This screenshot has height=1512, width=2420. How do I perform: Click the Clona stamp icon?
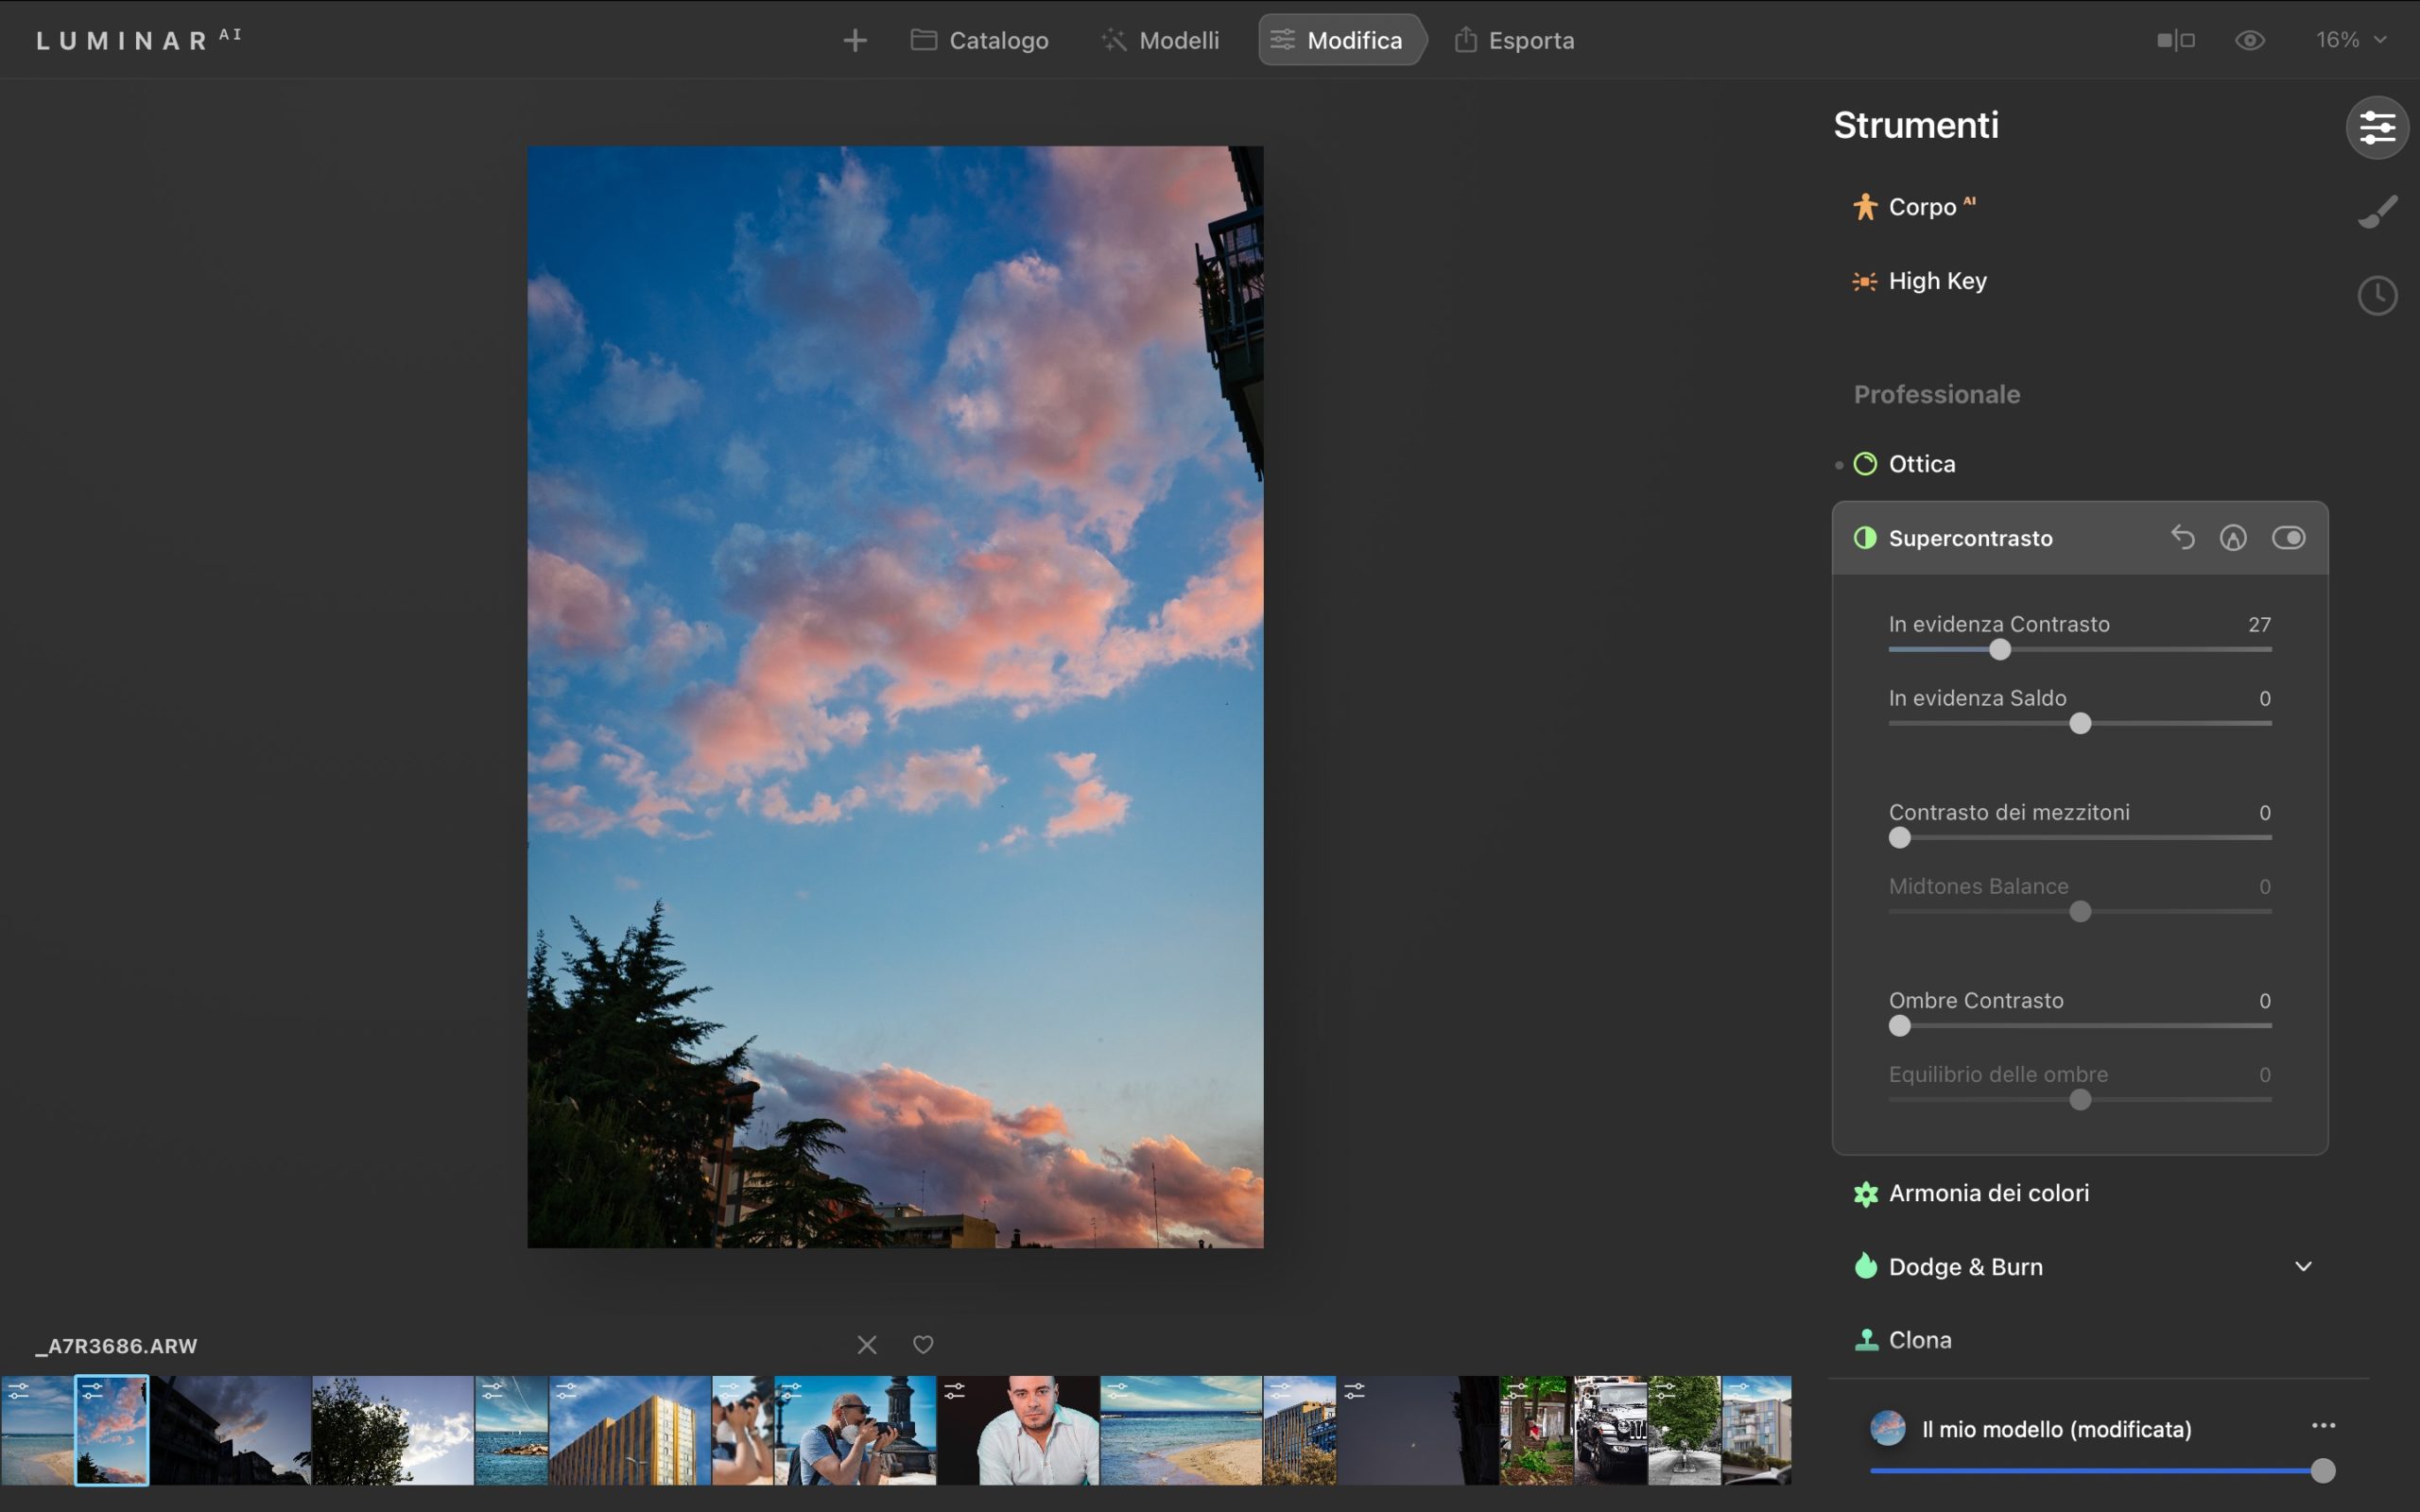tap(1865, 1340)
